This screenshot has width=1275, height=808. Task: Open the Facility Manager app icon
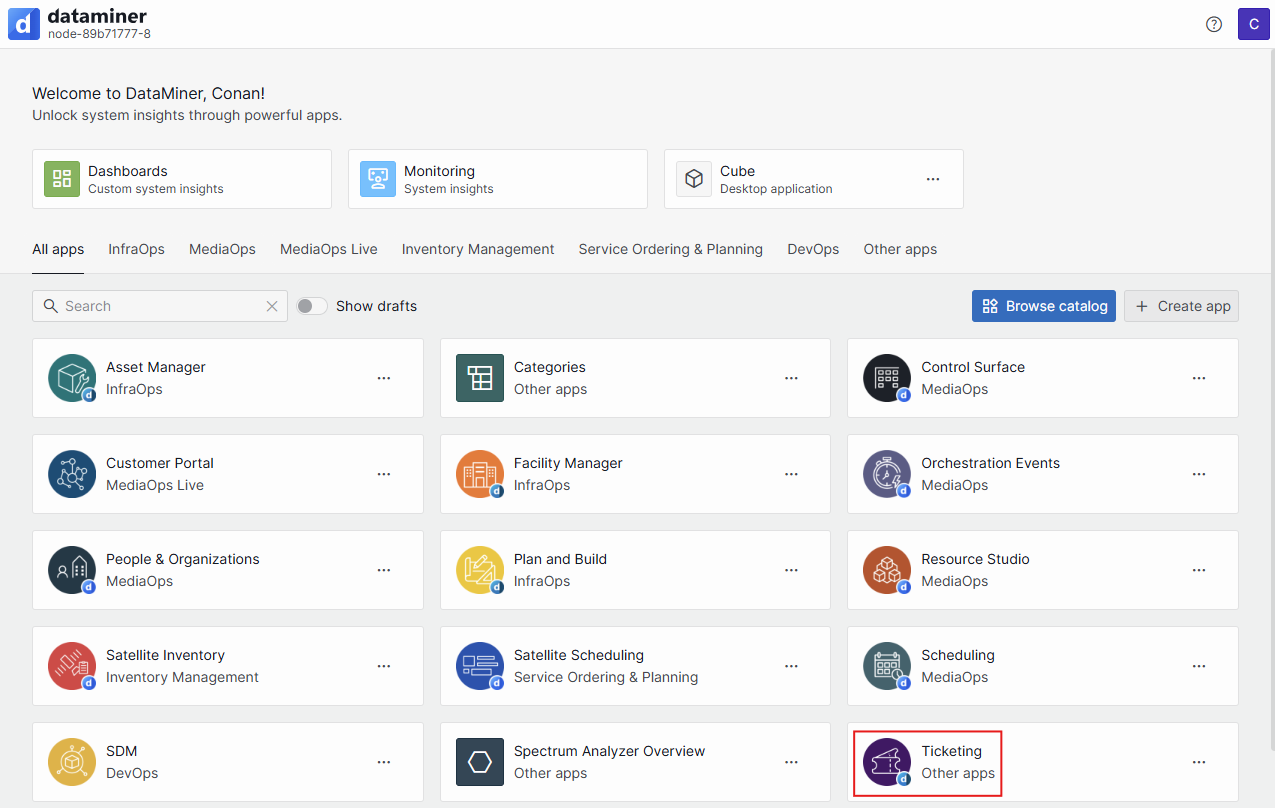480,474
